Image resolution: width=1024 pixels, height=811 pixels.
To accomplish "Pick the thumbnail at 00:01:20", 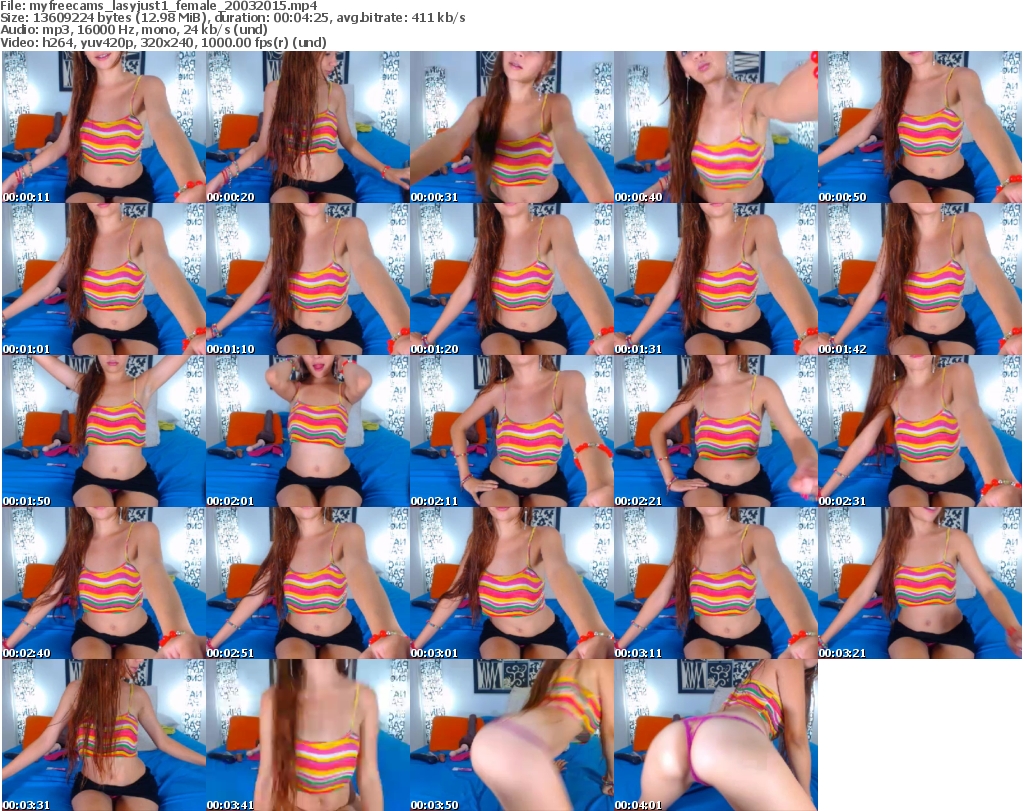I will pyautogui.click(x=511, y=279).
